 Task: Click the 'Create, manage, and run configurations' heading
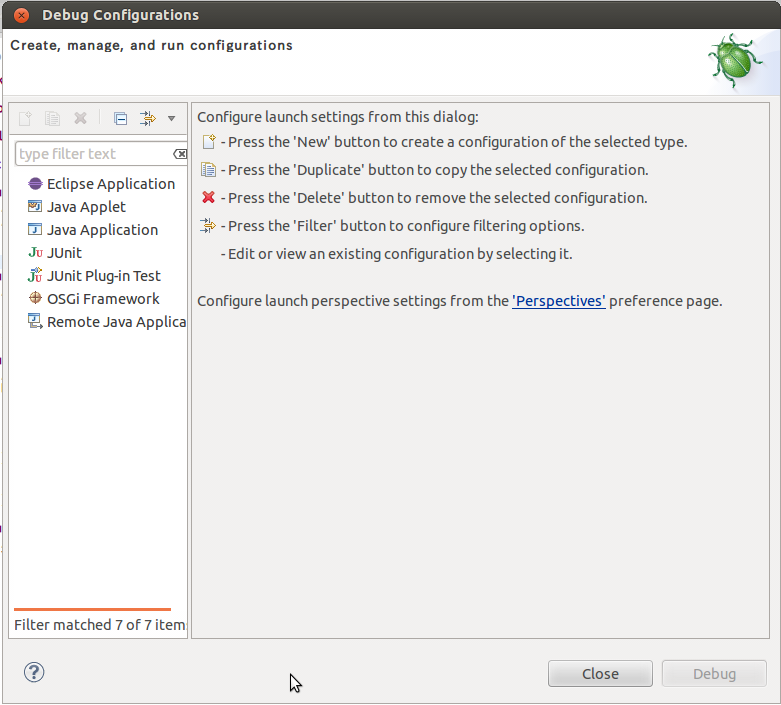point(151,45)
